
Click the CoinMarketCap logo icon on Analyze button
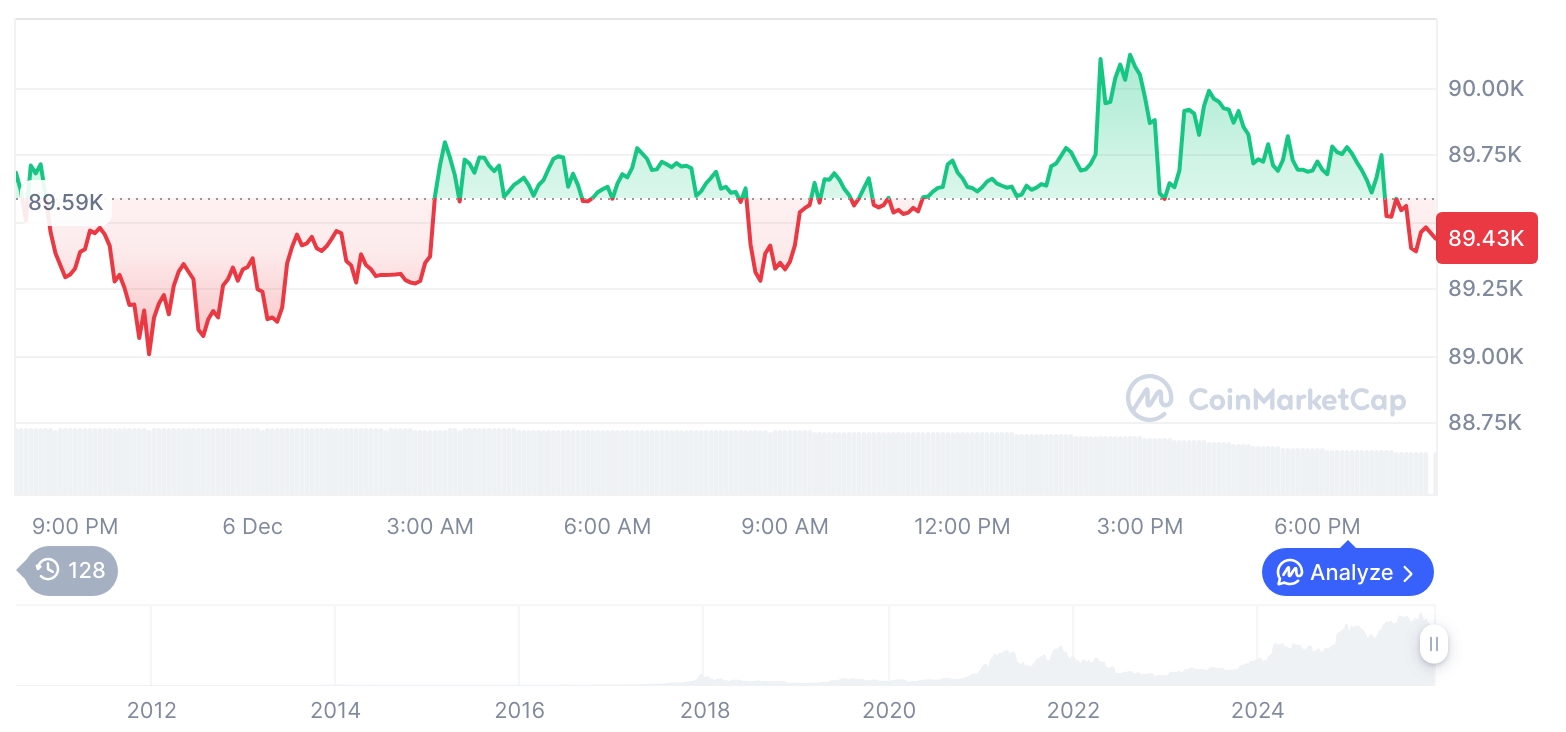(1290, 573)
